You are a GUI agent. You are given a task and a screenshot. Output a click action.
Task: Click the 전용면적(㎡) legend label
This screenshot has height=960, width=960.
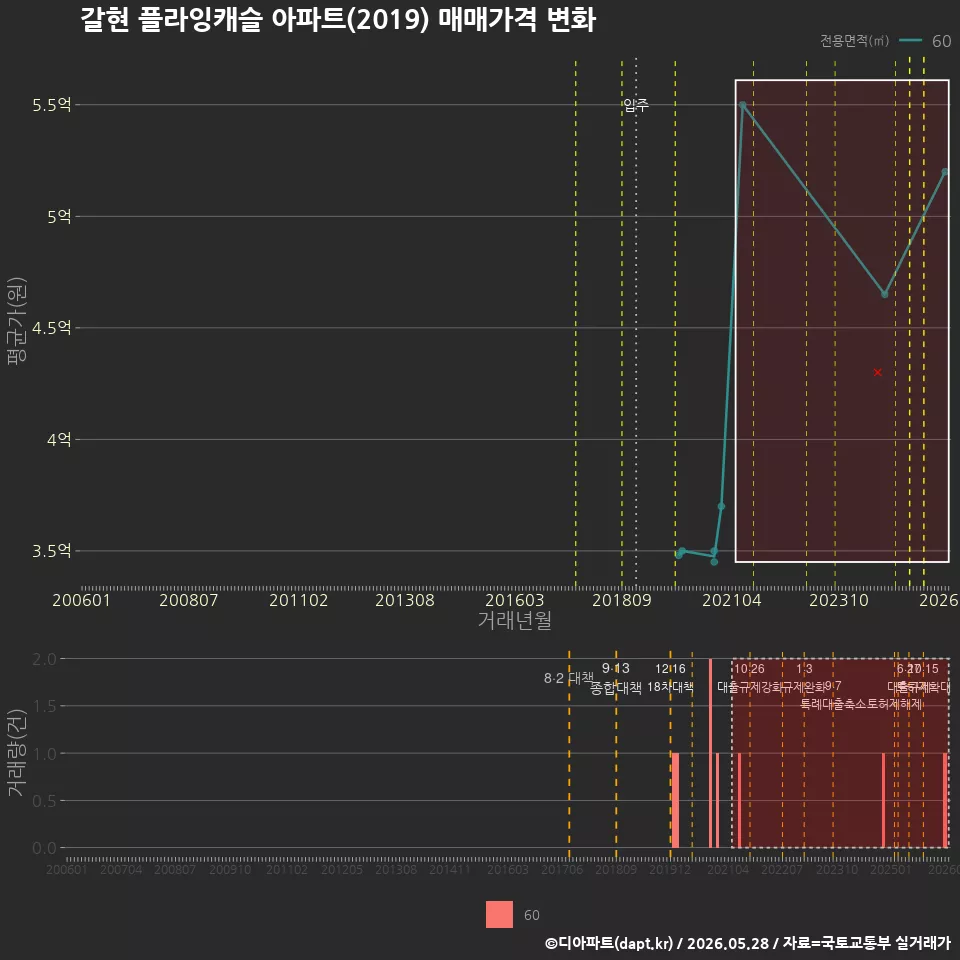(854, 40)
